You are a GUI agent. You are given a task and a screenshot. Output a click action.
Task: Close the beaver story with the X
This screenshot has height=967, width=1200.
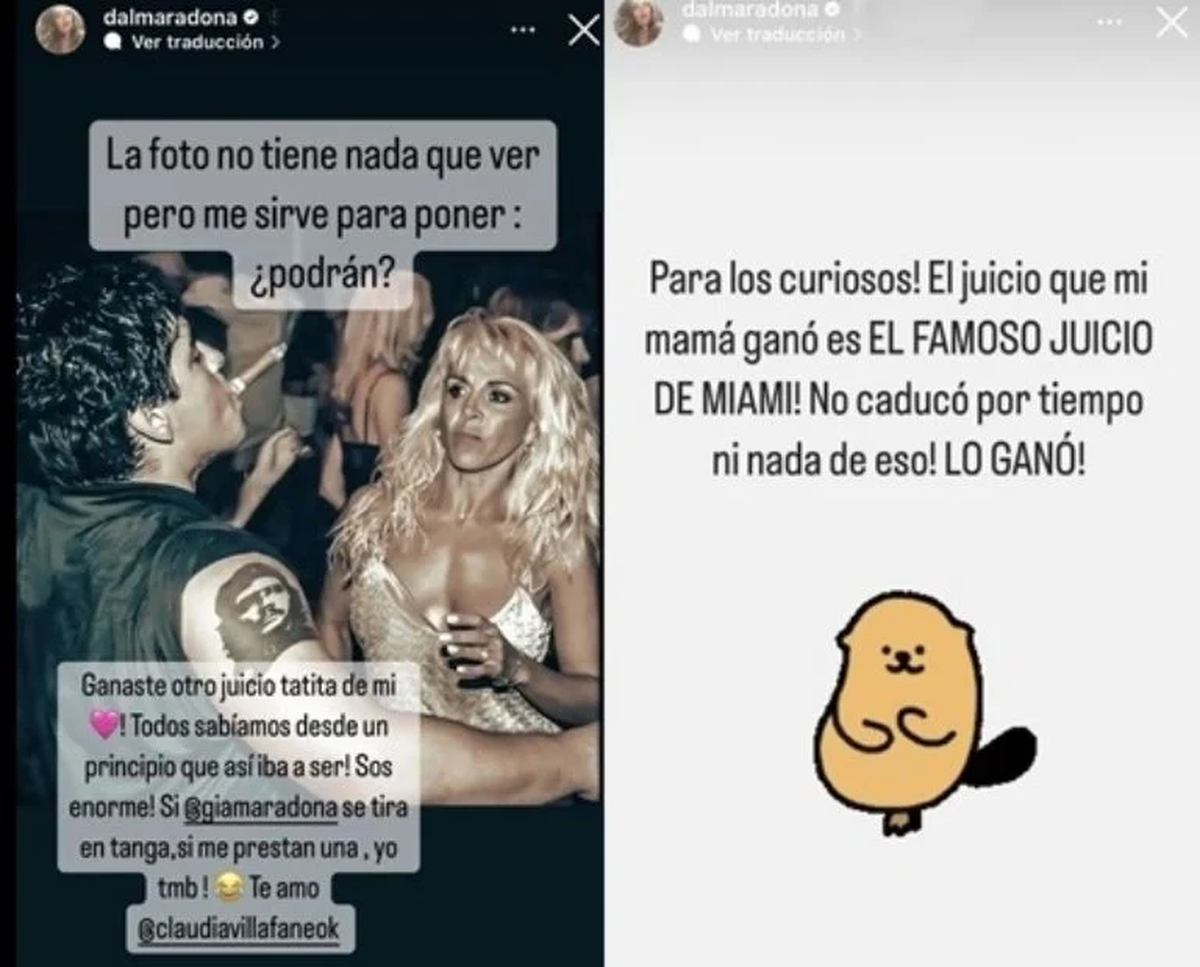[1171, 22]
